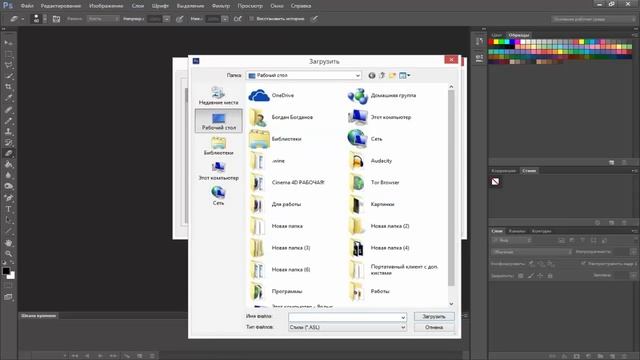Toggle the 'Распространить кадр 1' checkbox

[x=583, y=264]
